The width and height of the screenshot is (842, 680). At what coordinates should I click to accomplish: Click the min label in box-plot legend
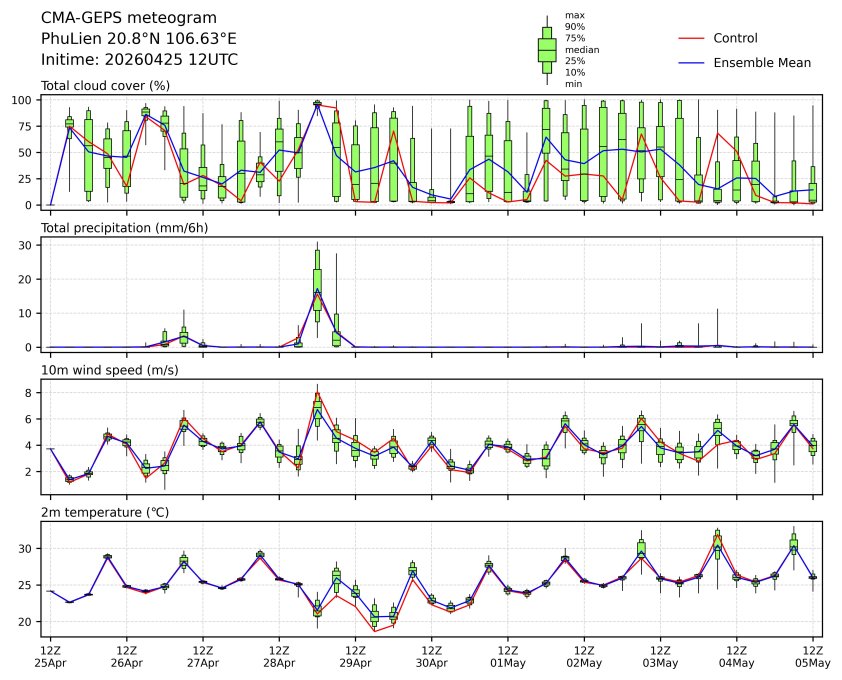pyautogui.click(x=574, y=84)
